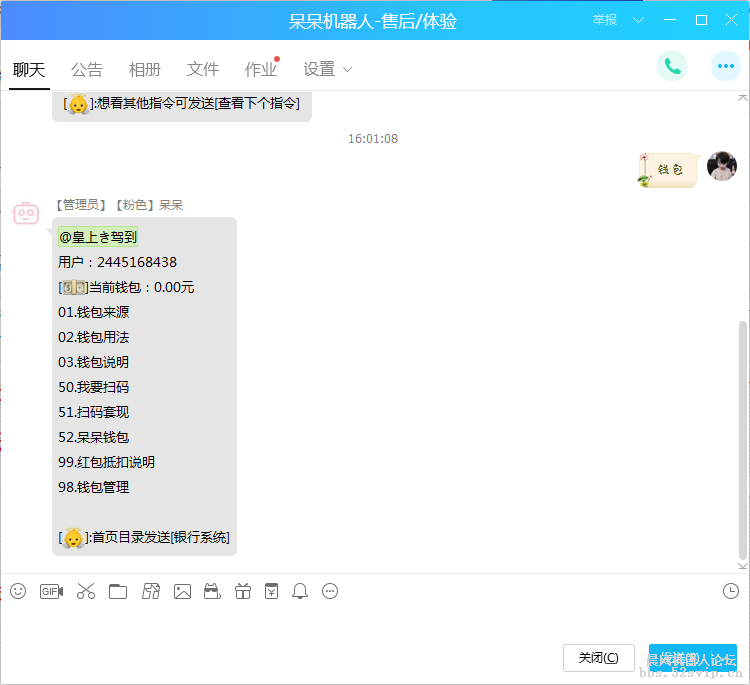This screenshot has height=685, width=750.
Task: Start a group voice call
Action: pyautogui.click(x=672, y=66)
